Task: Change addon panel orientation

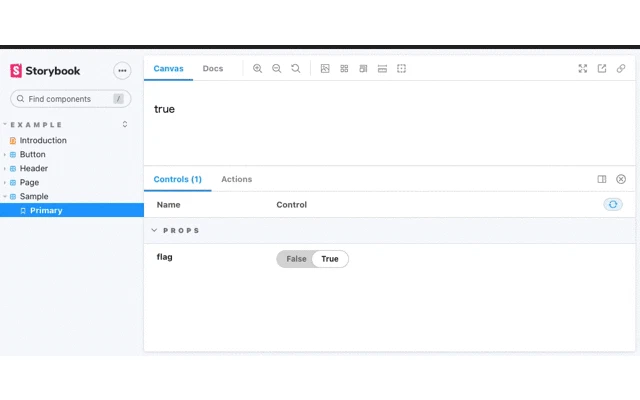Action: (602, 179)
